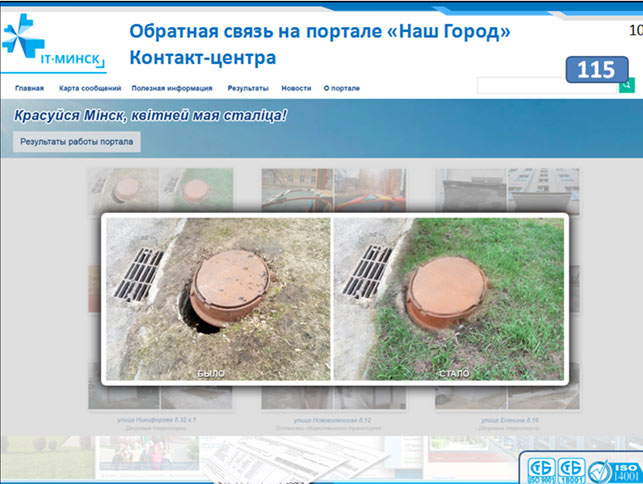Open the Новости section

[296, 88]
